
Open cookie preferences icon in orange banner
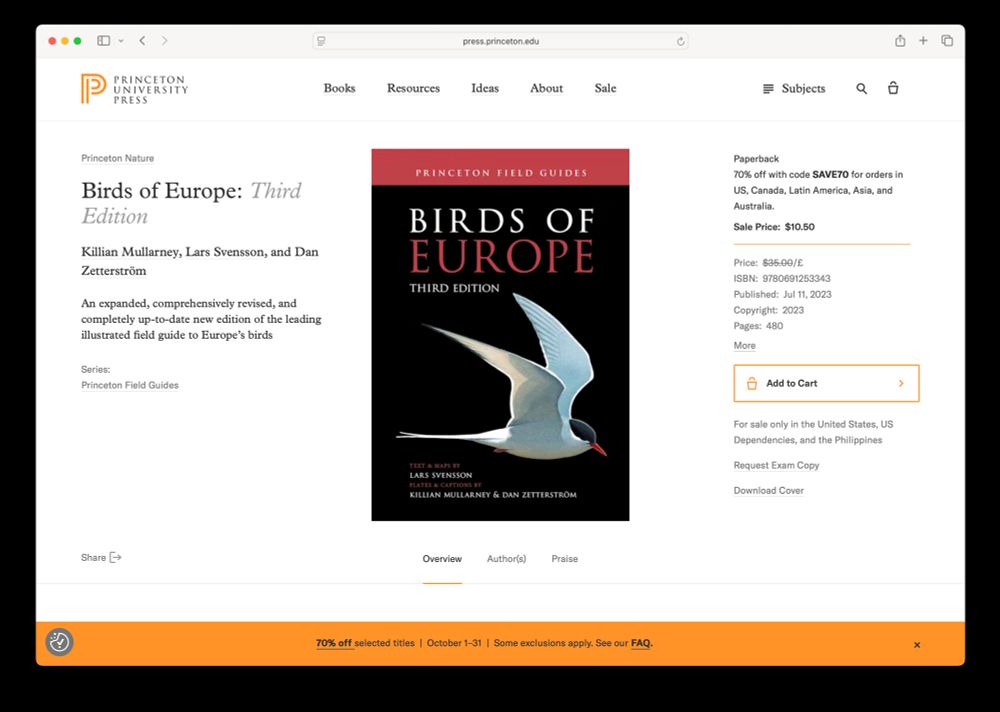coord(59,642)
